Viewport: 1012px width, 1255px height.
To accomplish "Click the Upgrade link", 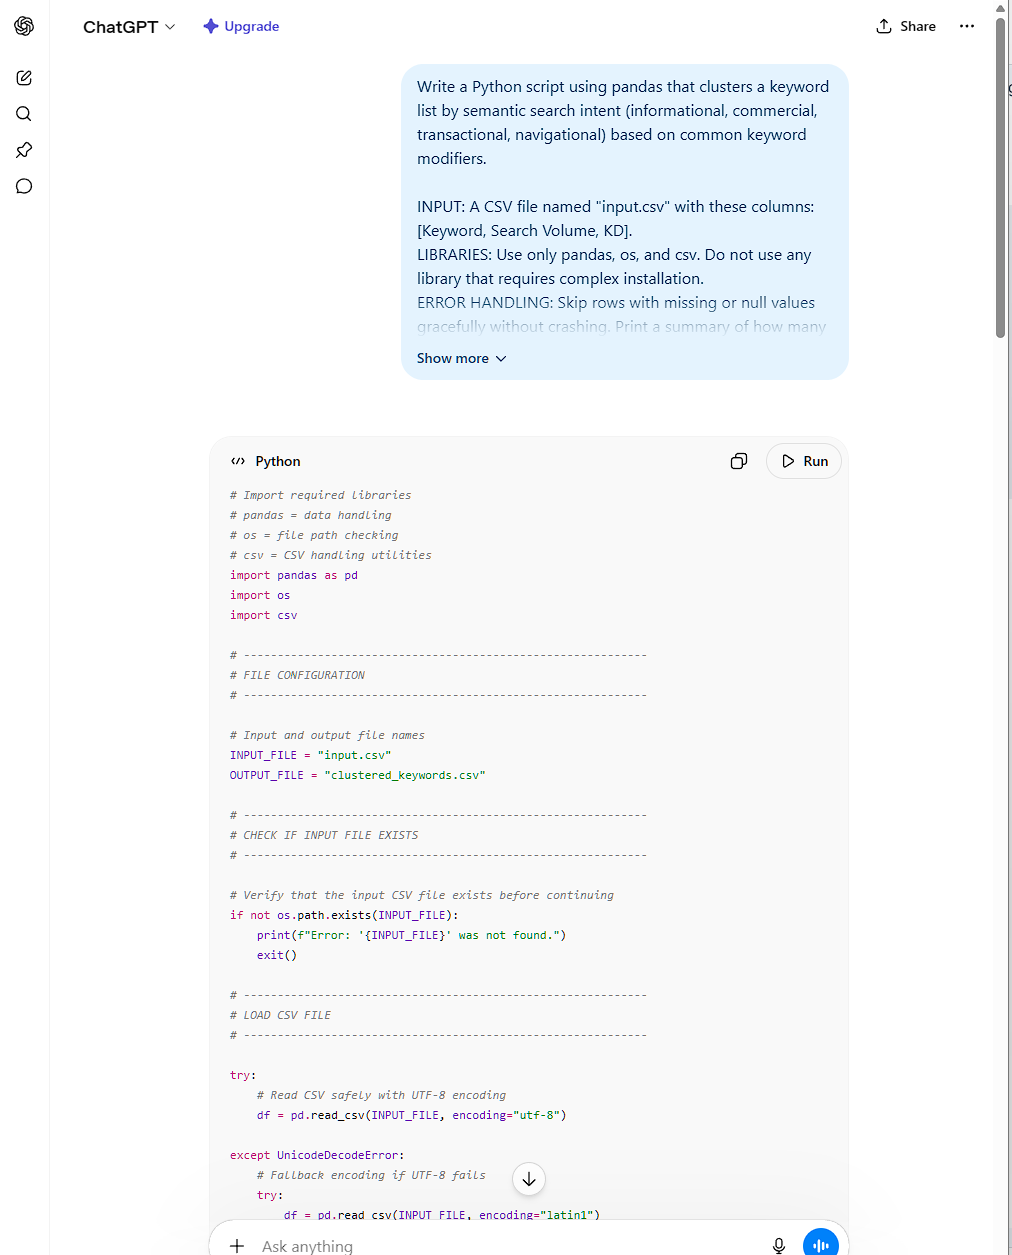I will point(241,27).
